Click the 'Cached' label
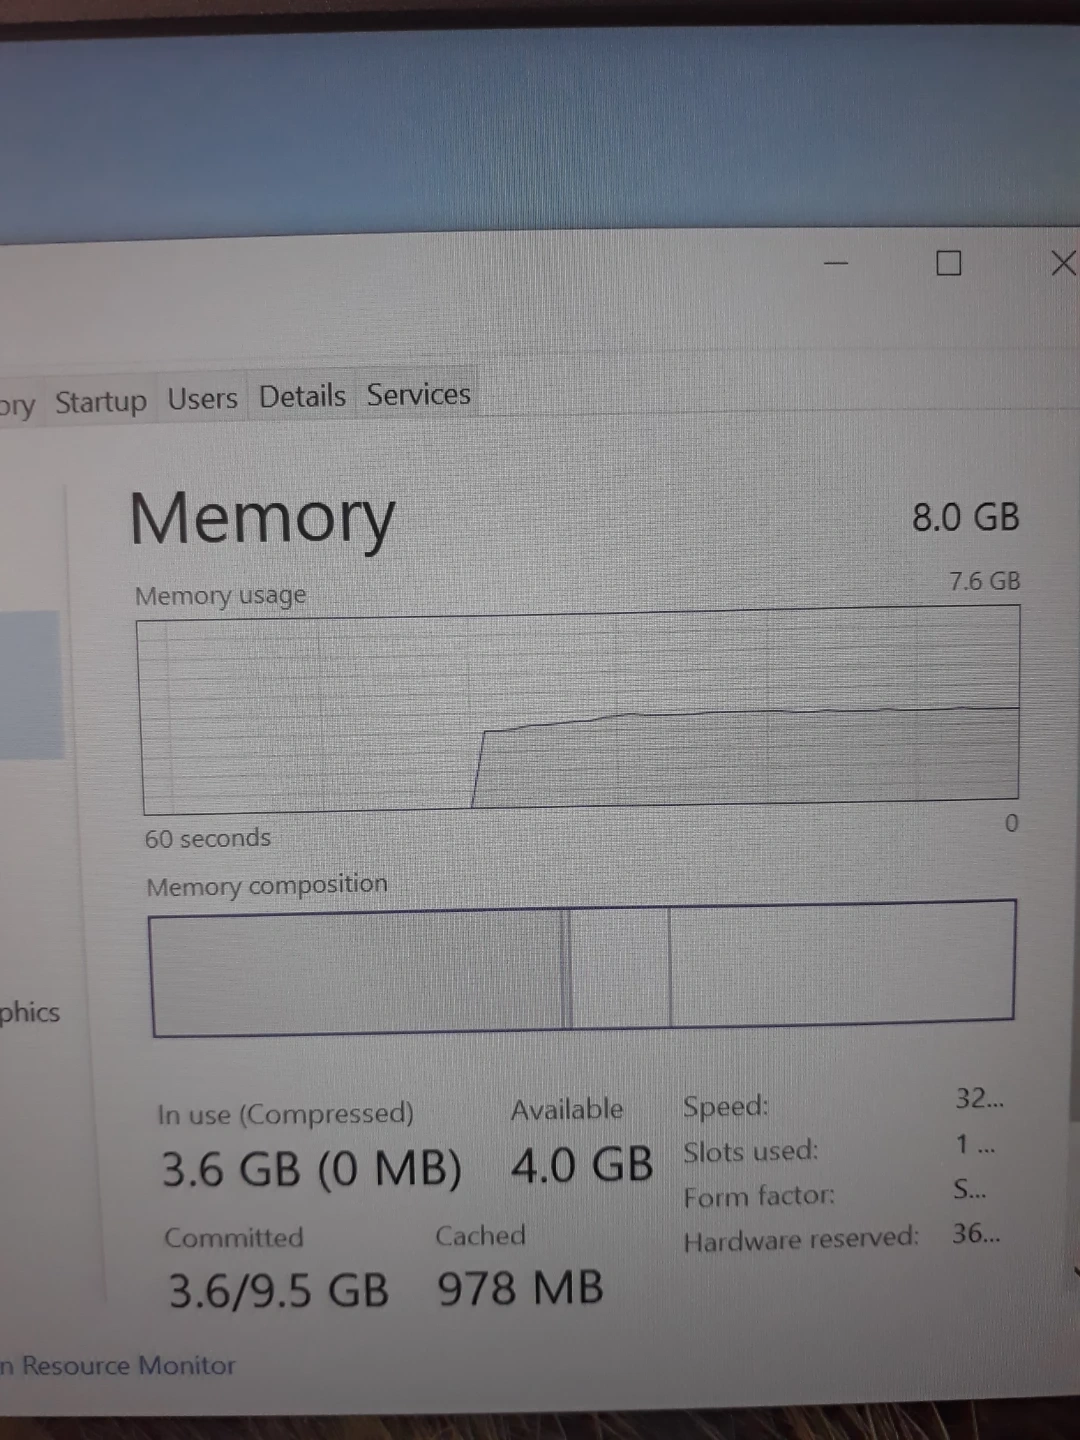Screen dimensions: 1080x1440 click(x=480, y=1236)
